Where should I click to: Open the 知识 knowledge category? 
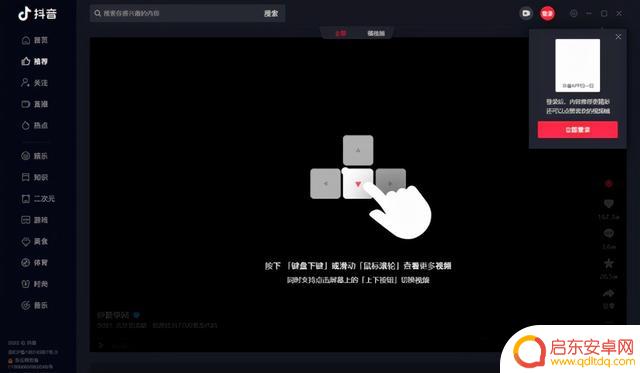pos(35,177)
